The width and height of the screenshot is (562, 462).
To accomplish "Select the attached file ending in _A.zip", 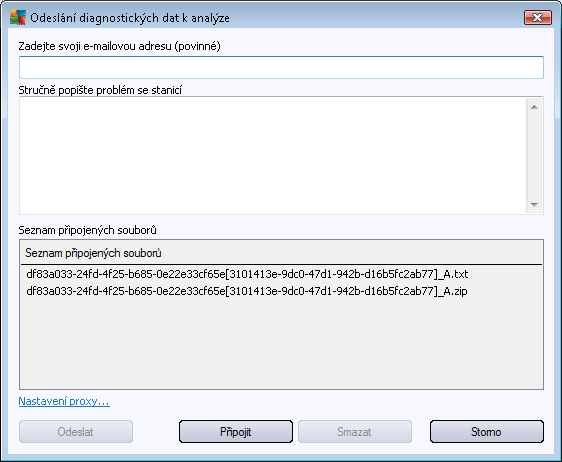I will pos(247,291).
